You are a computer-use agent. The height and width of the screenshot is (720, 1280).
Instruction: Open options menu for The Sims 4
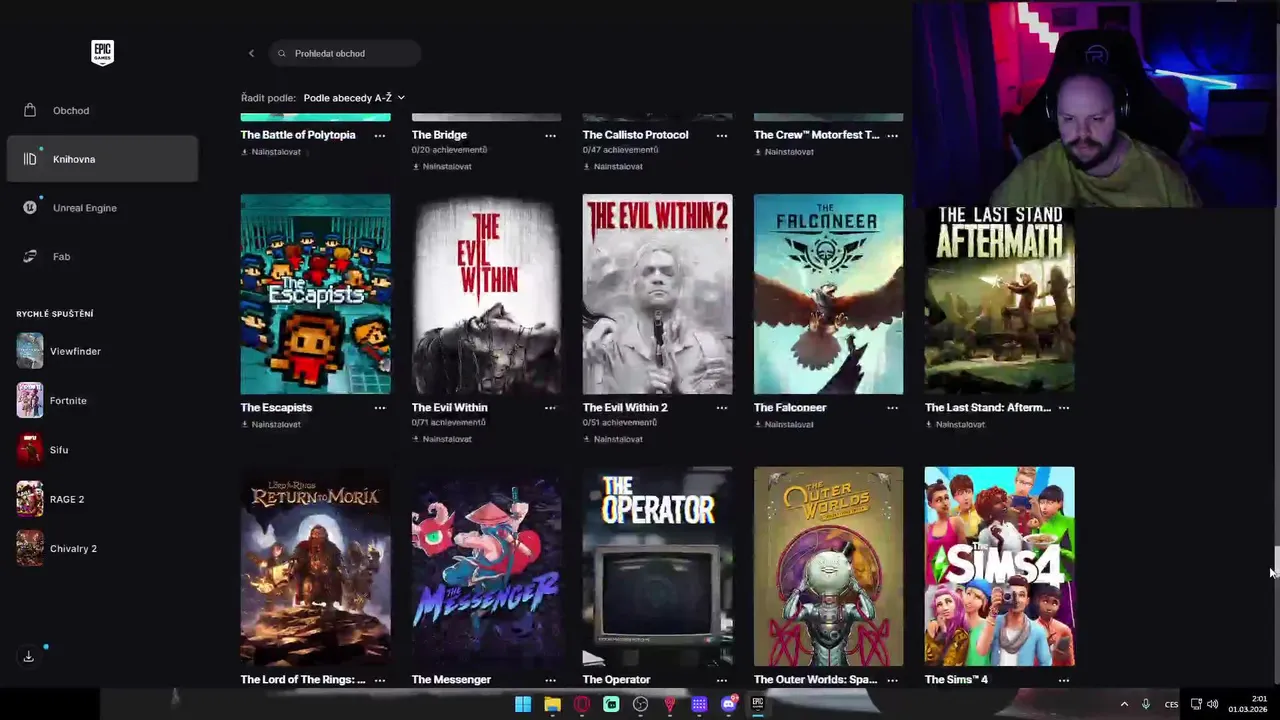pyautogui.click(x=1064, y=680)
